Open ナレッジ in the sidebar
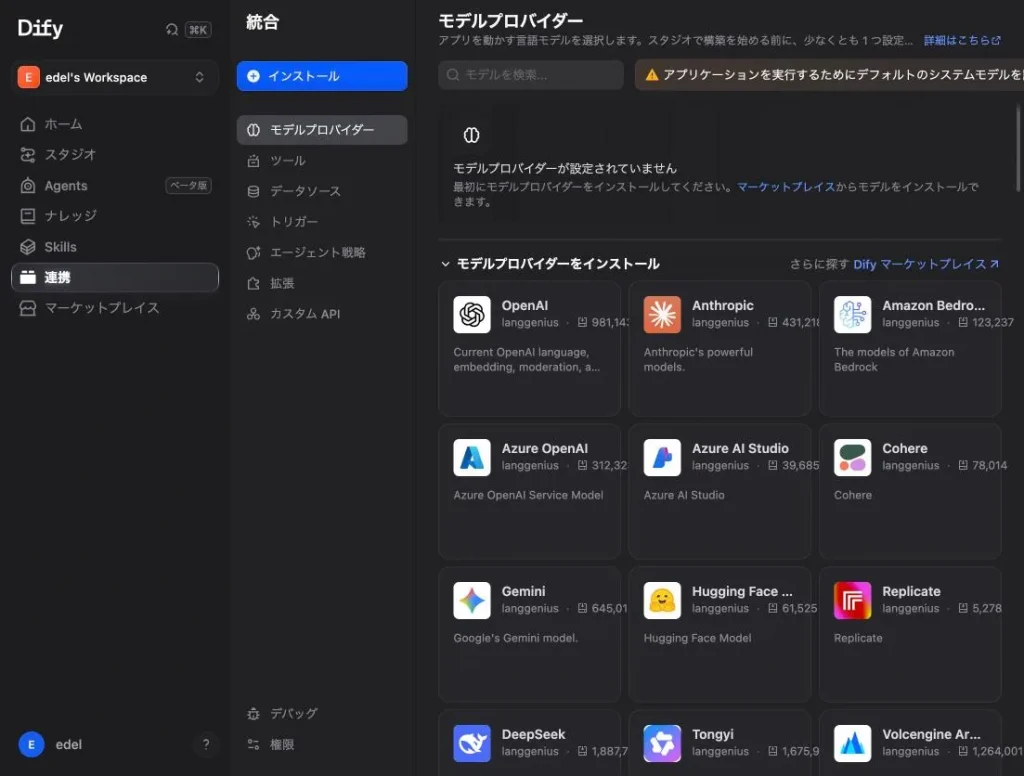1024x776 pixels. coord(115,216)
